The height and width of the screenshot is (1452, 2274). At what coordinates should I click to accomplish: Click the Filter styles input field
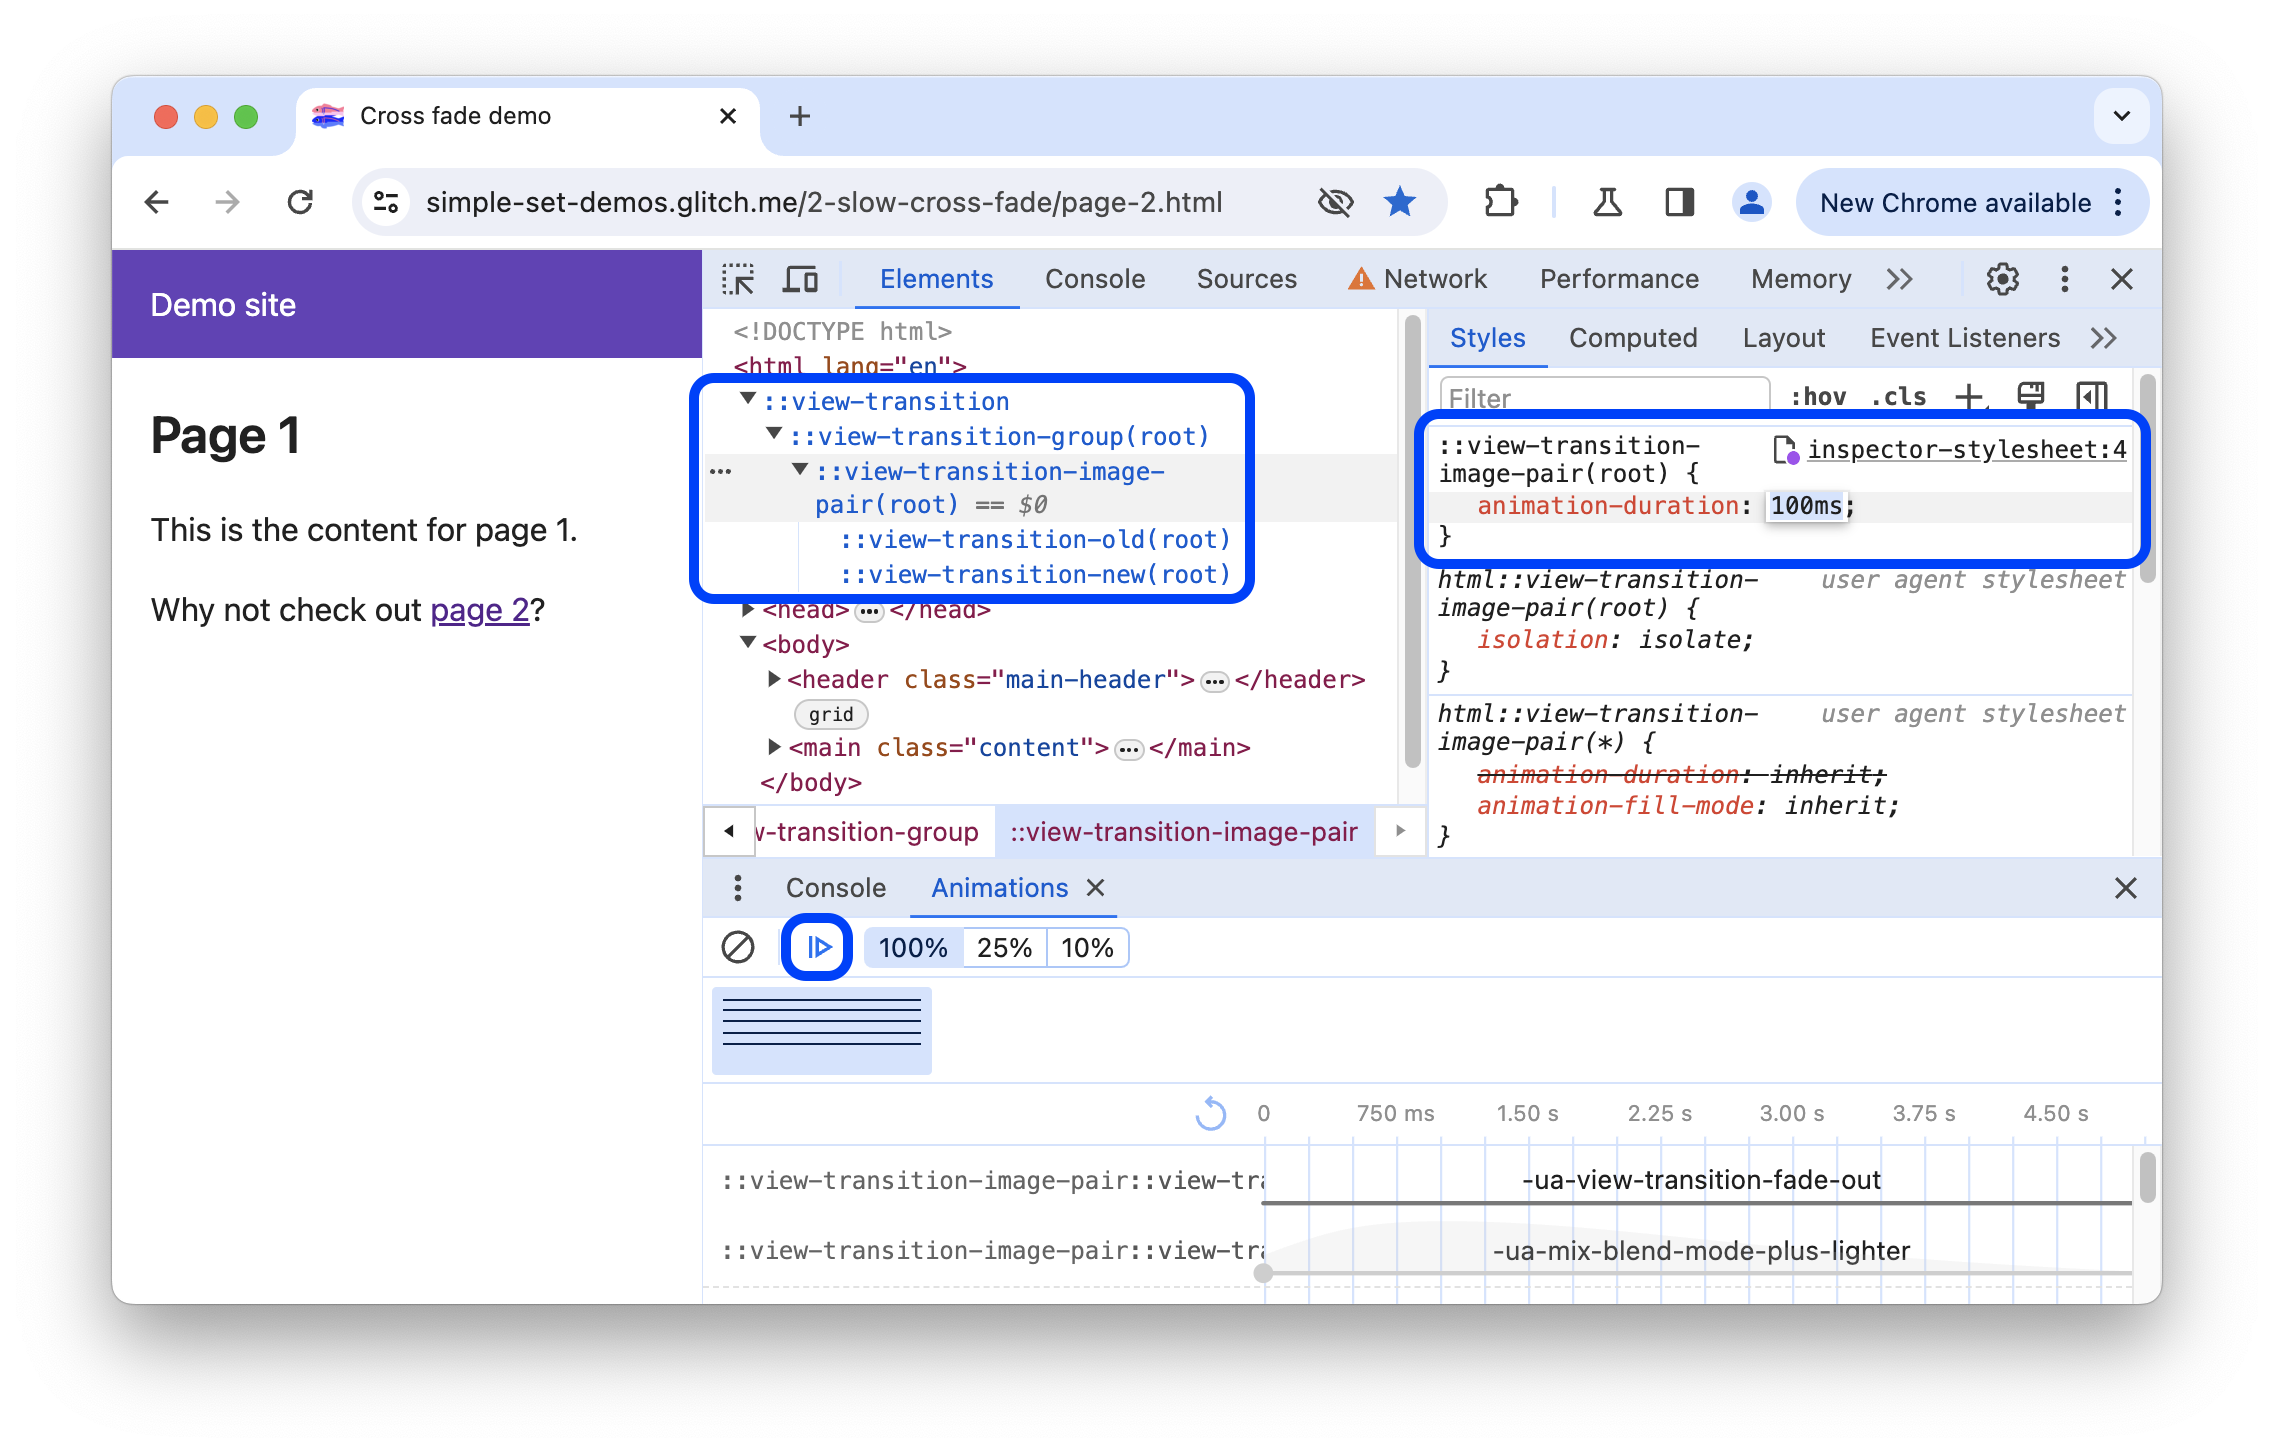pos(1603,396)
